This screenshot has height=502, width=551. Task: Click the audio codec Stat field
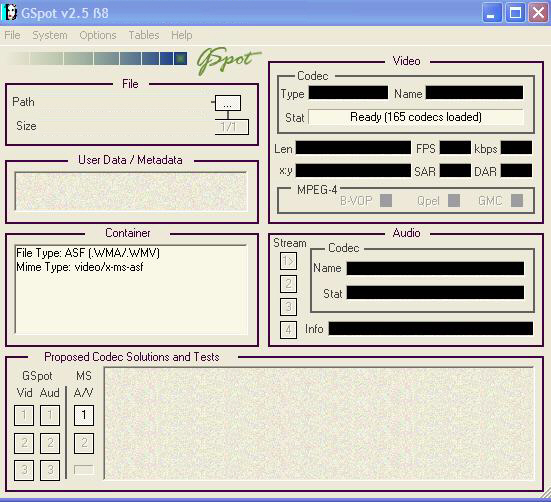point(435,292)
